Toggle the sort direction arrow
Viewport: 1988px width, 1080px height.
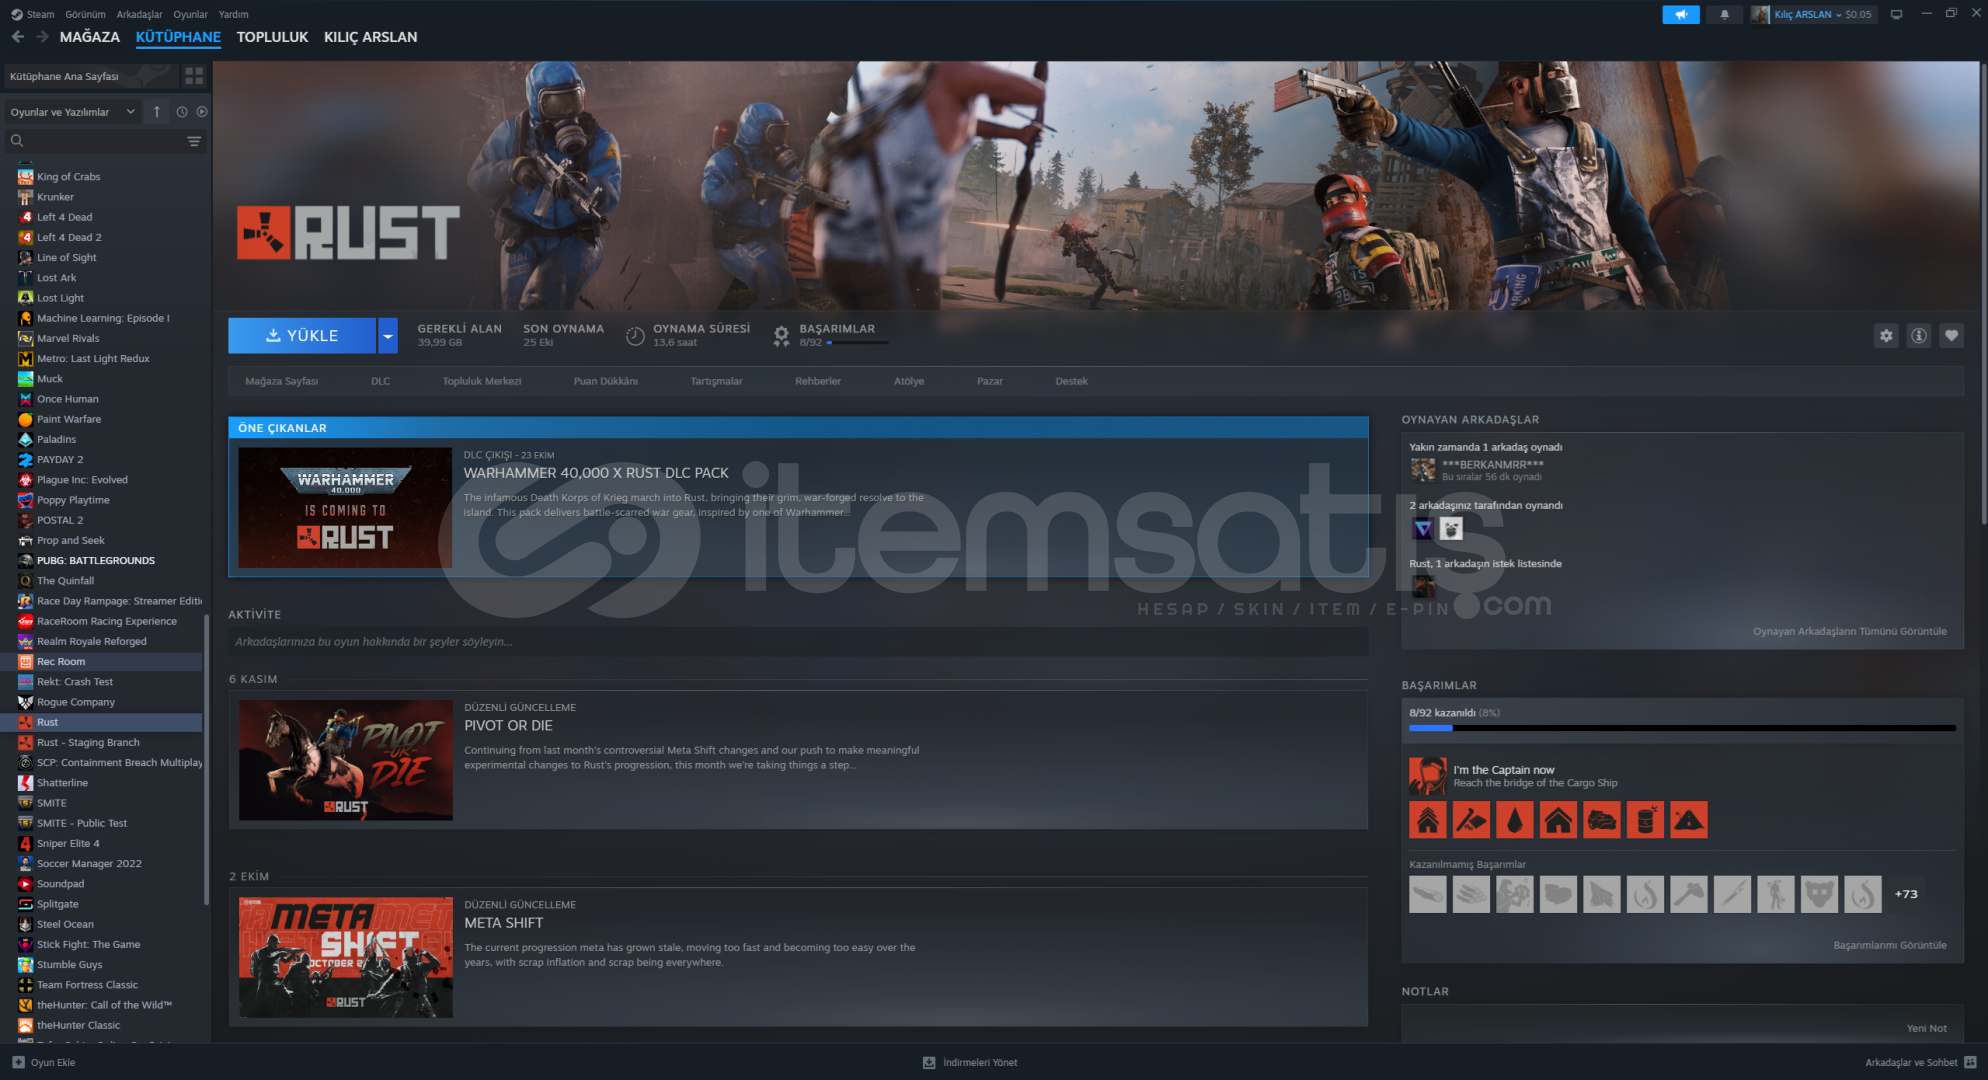[x=157, y=112]
